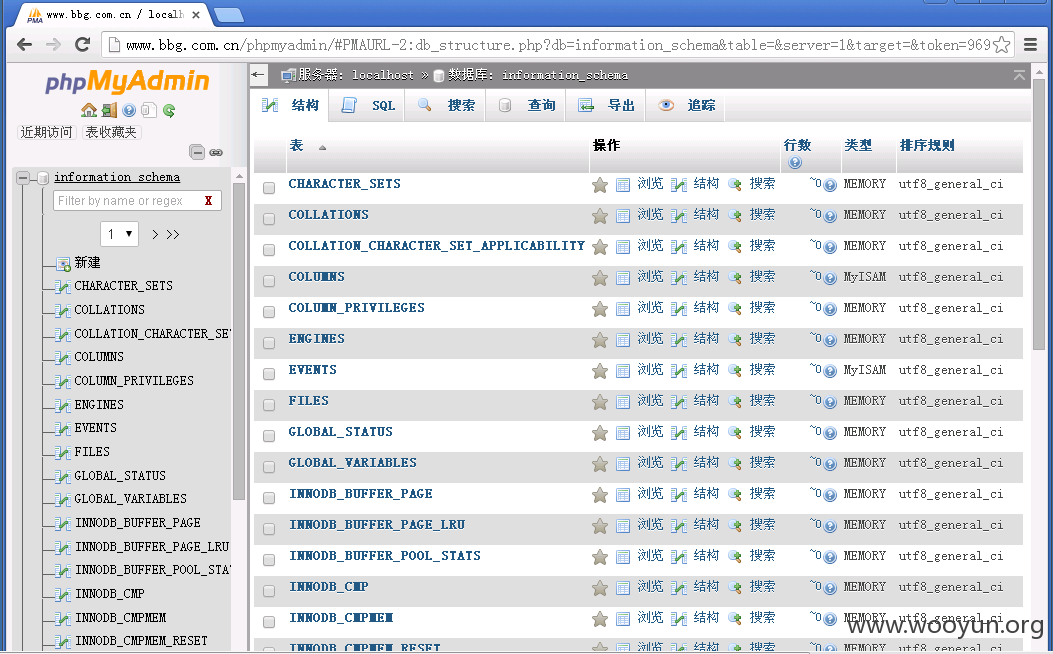Open row count help icon for GLOBAL_STATUS
This screenshot has width=1053, height=654.
[830, 433]
